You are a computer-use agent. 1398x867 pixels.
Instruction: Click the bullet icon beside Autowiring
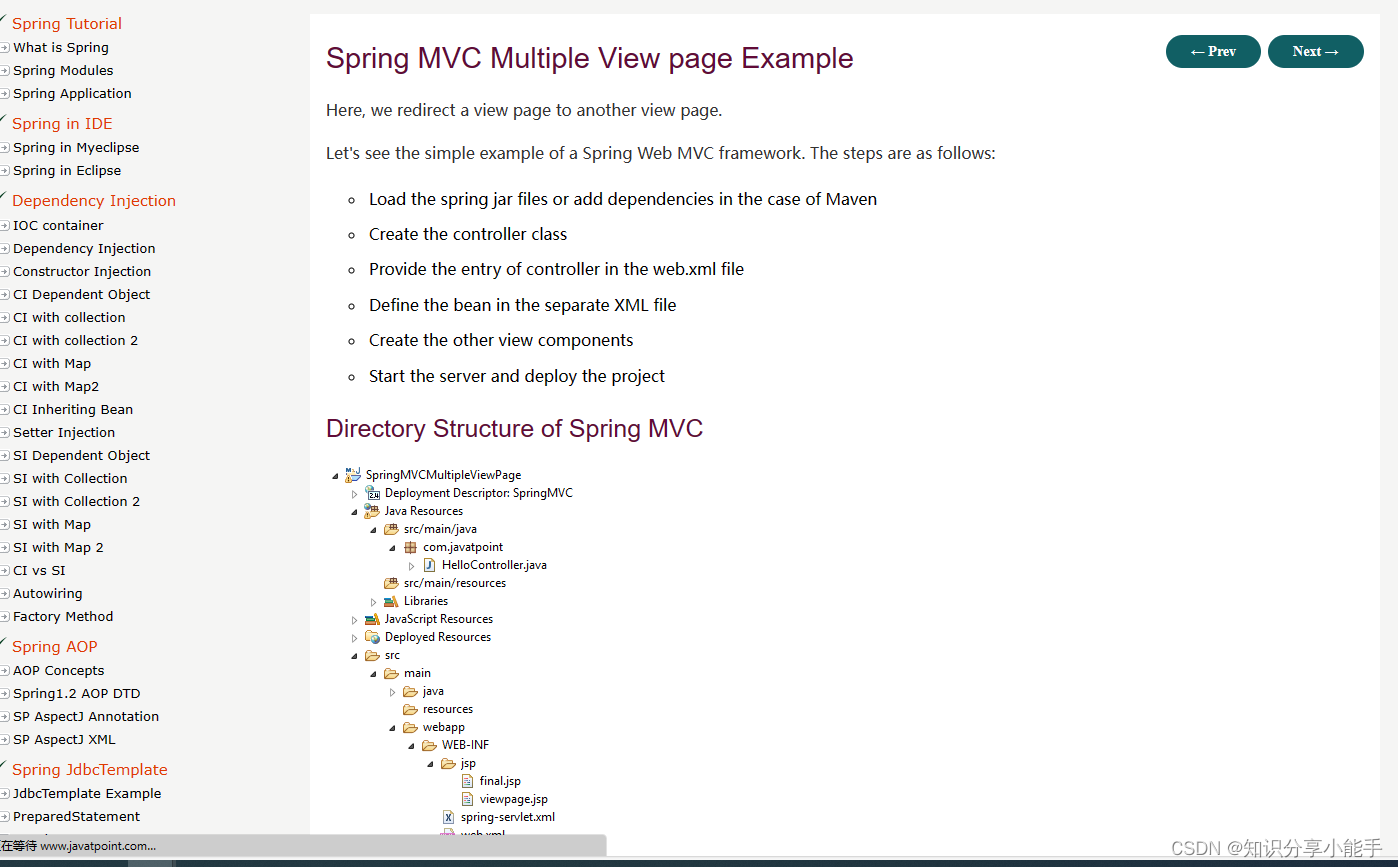(5, 594)
